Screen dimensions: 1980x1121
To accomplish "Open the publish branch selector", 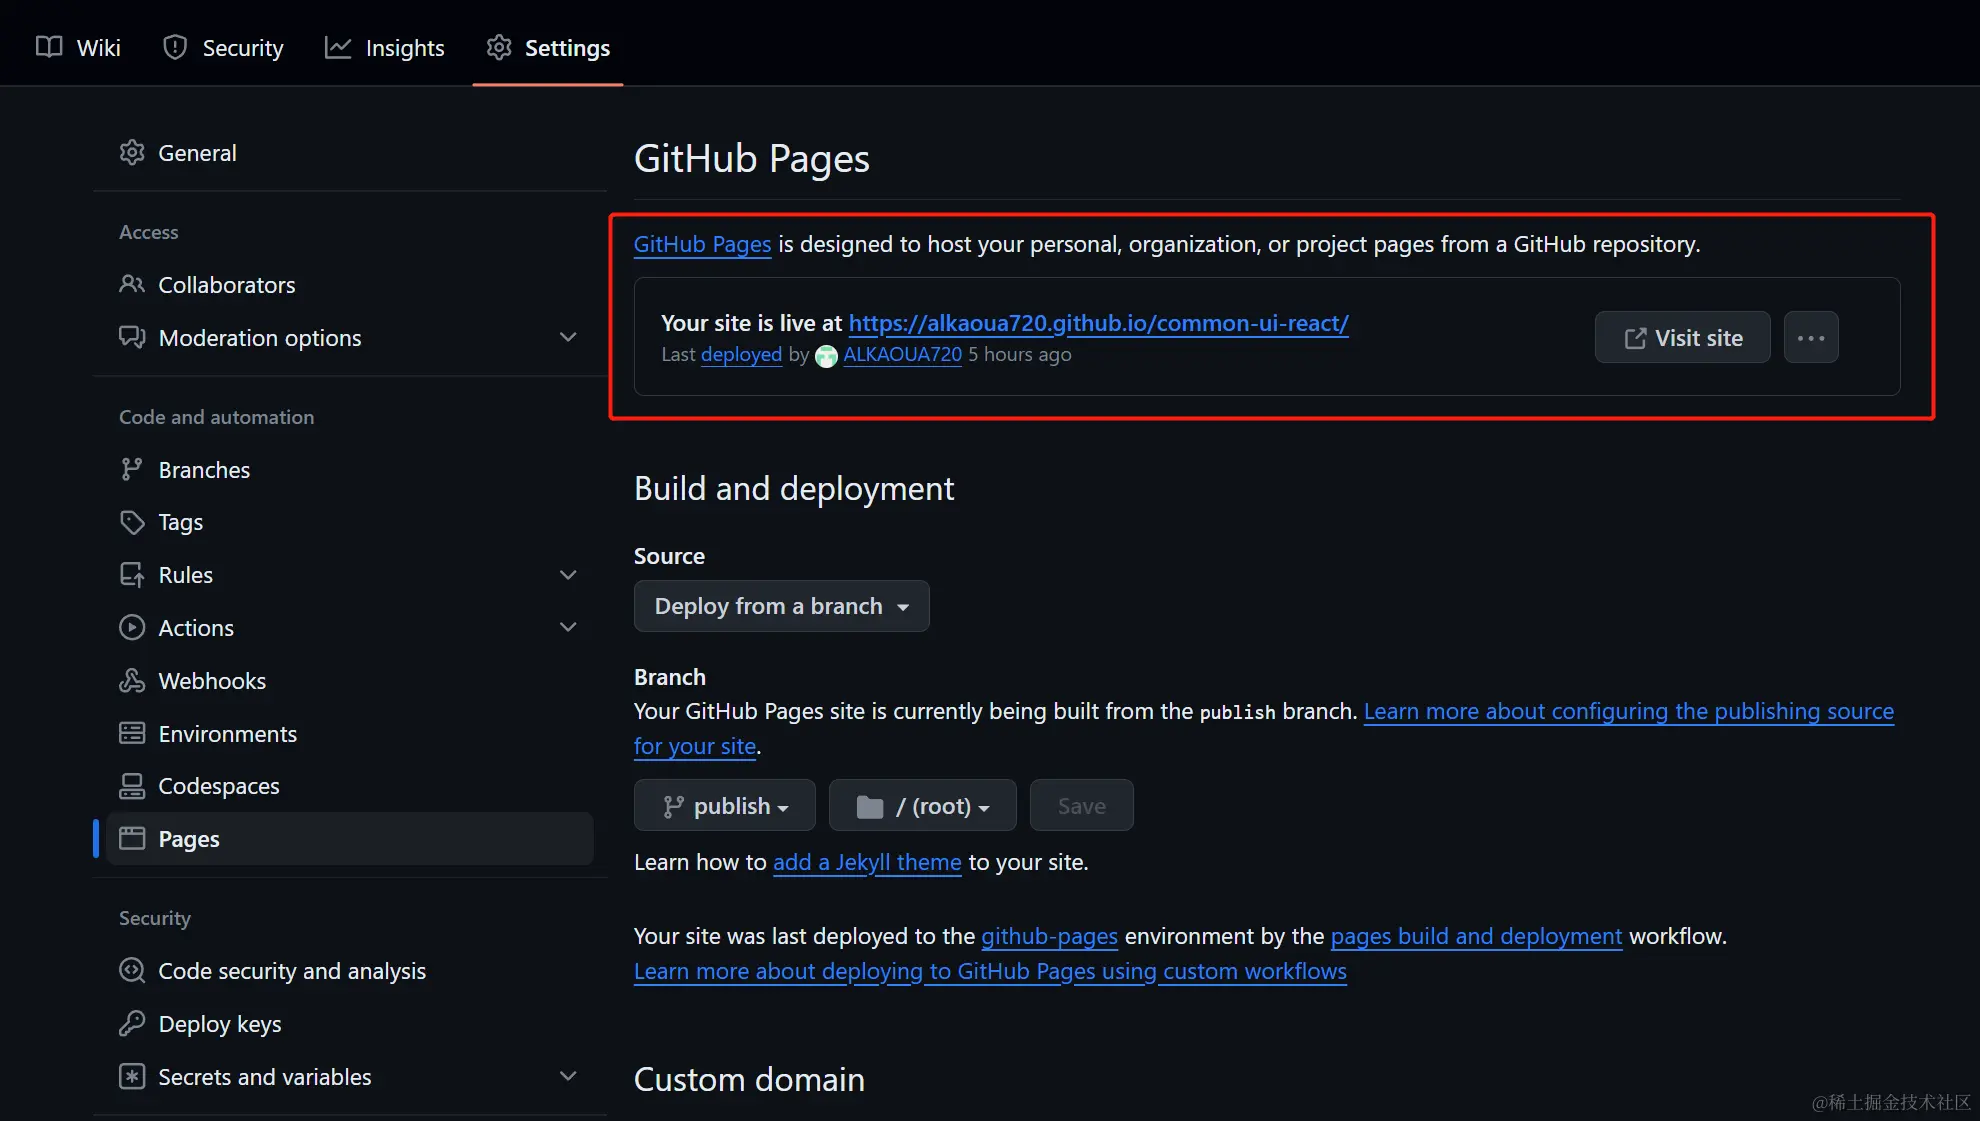I will [724, 805].
